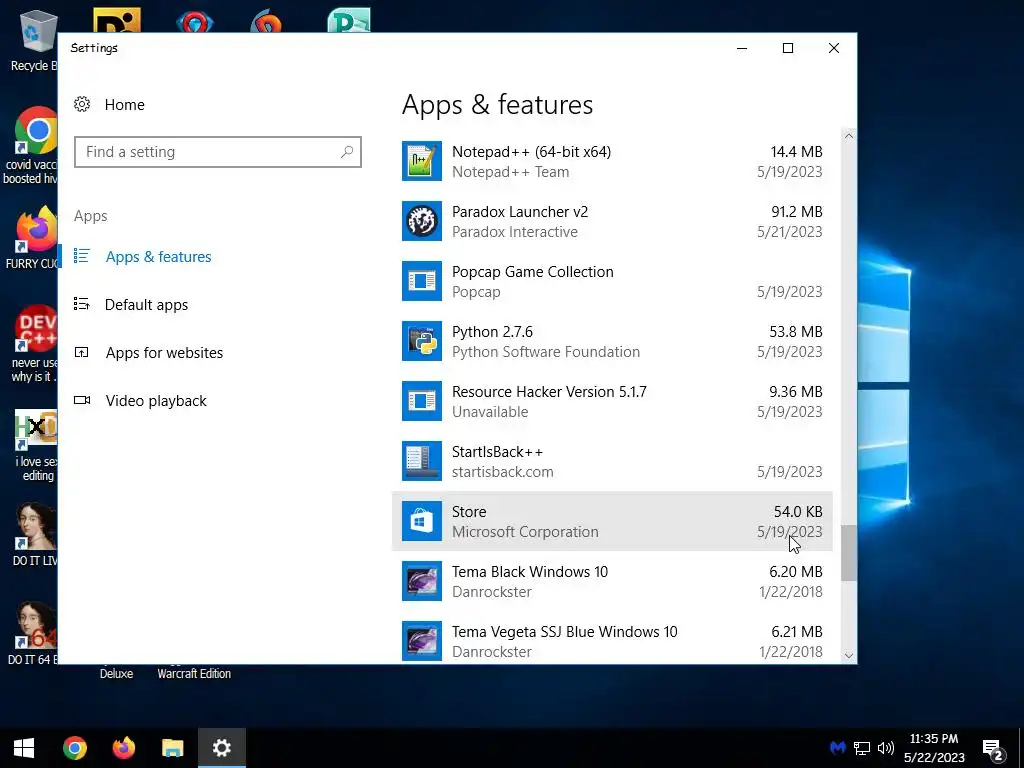Click the scrollbar up arrow
Screen dimensions: 1024x768
point(848,136)
